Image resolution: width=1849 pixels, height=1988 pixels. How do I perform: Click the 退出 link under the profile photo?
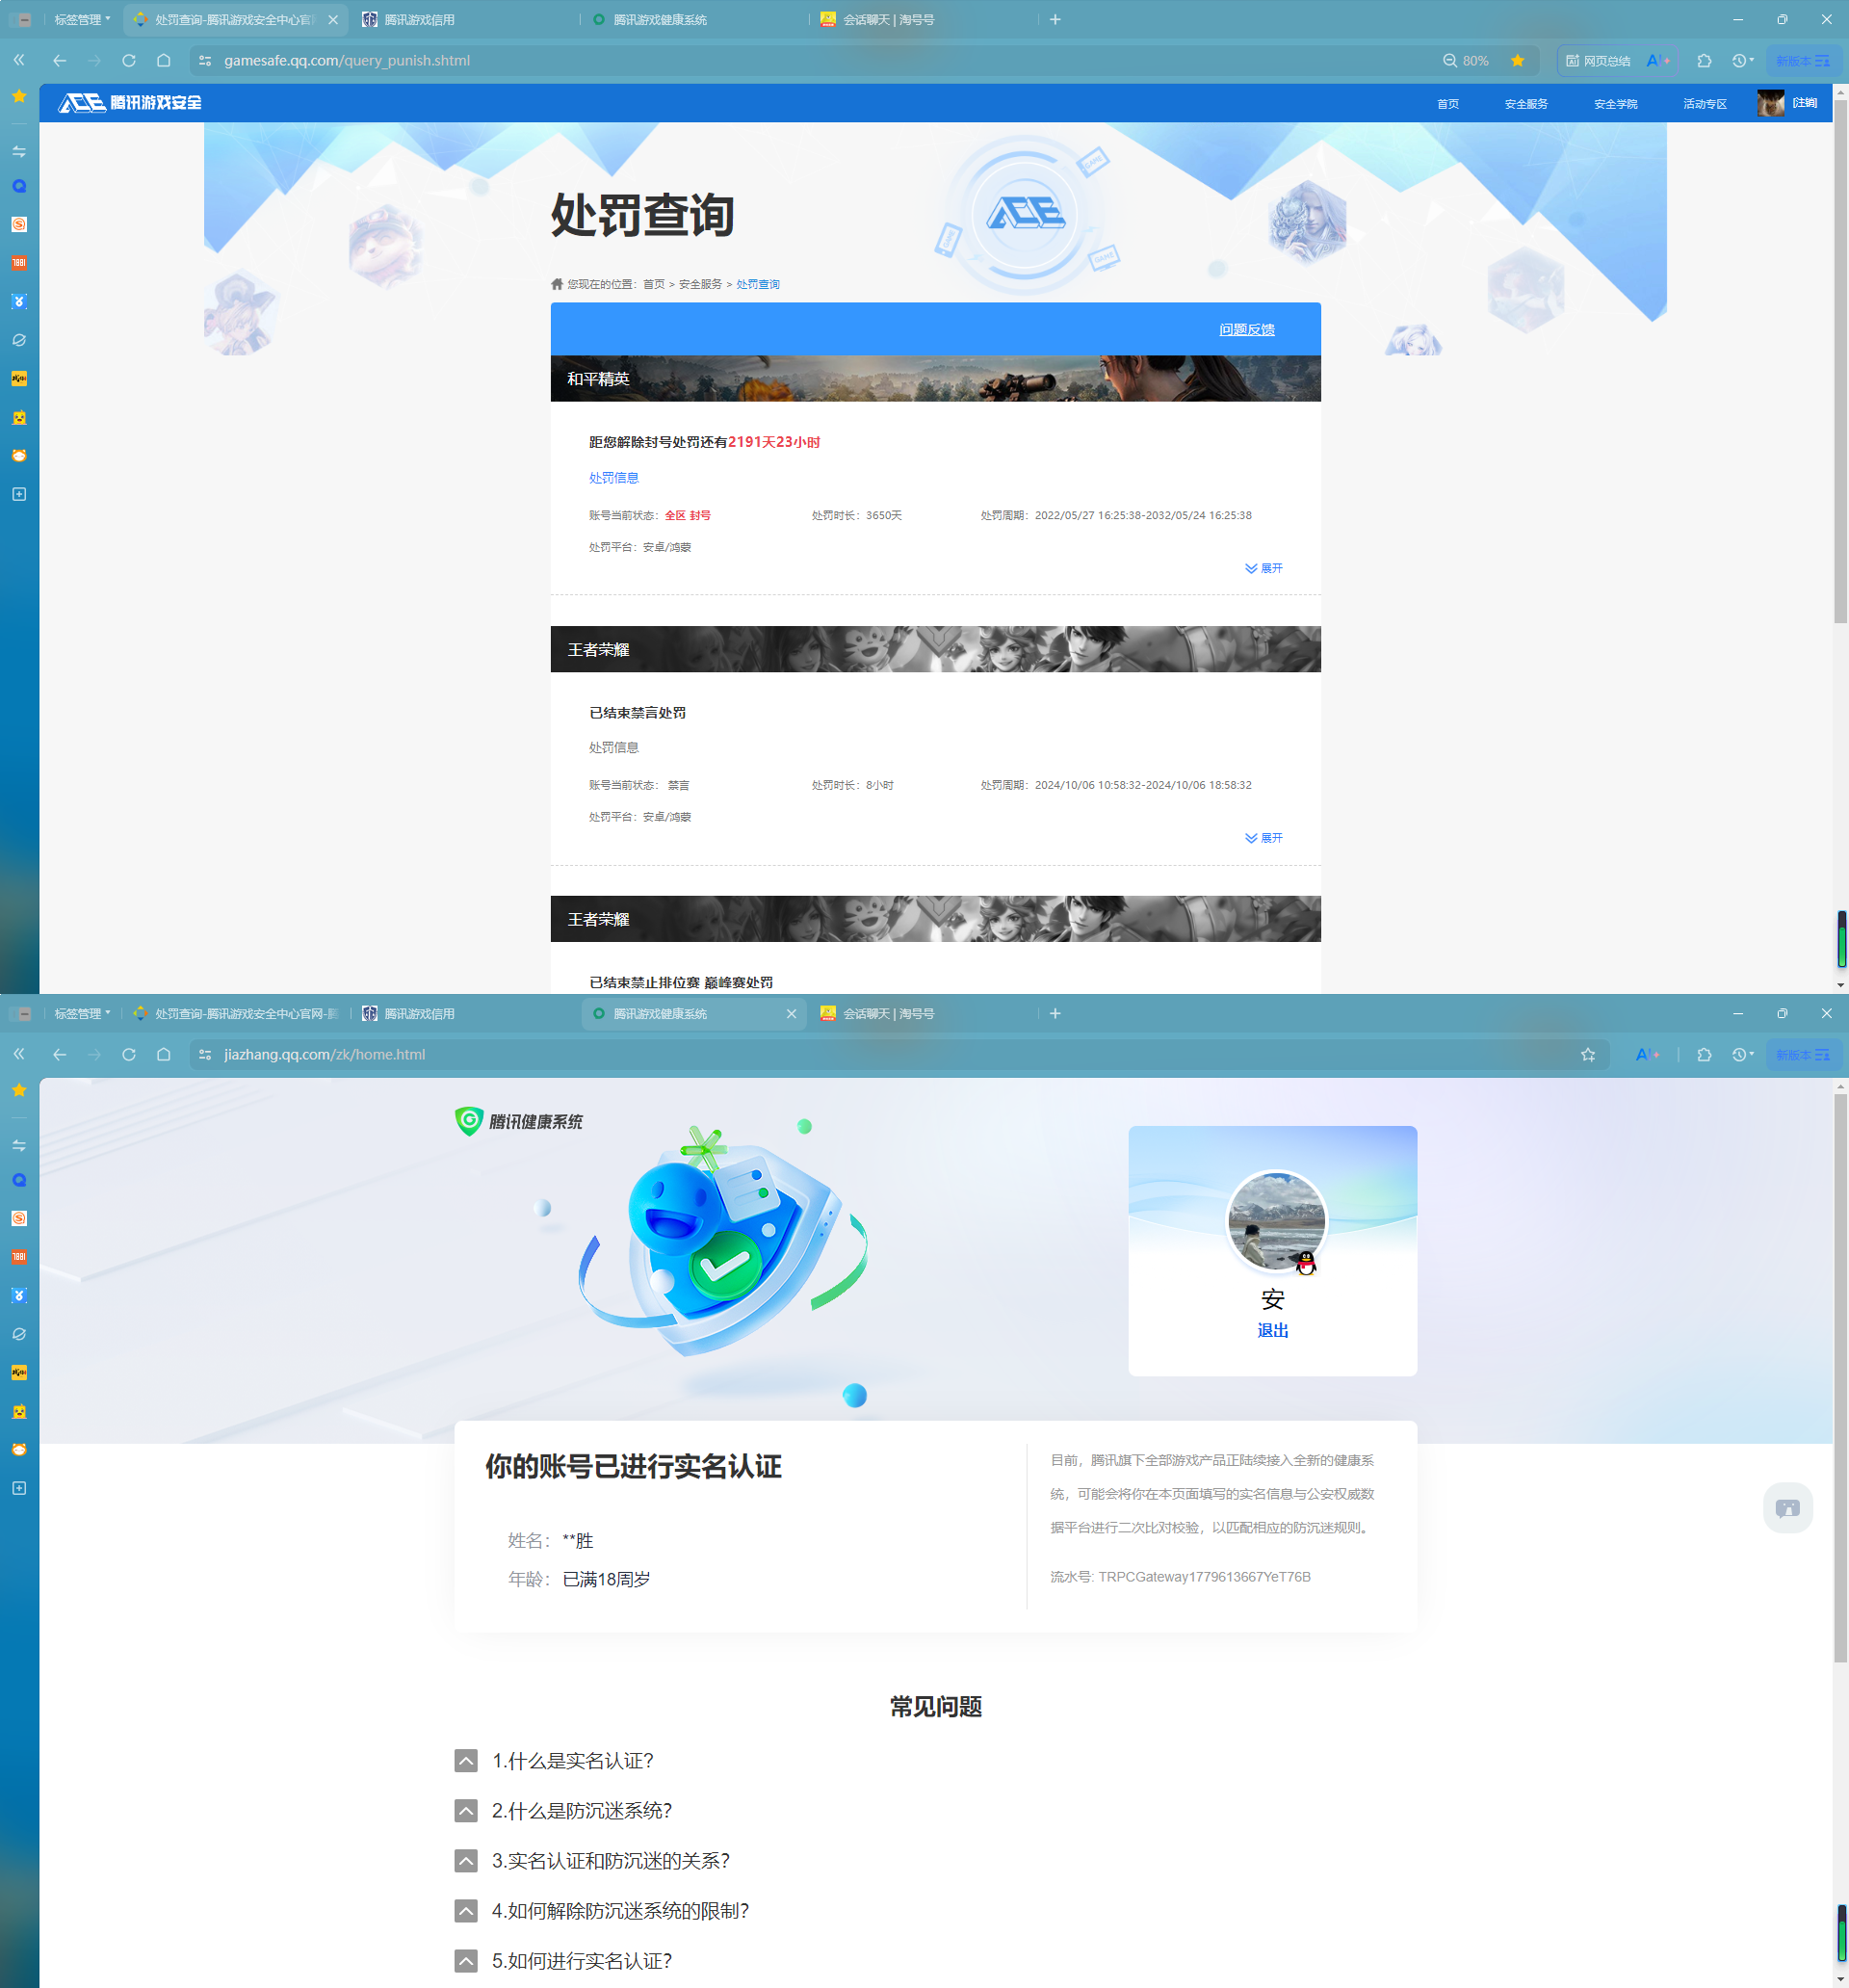pyautogui.click(x=1272, y=1330)
